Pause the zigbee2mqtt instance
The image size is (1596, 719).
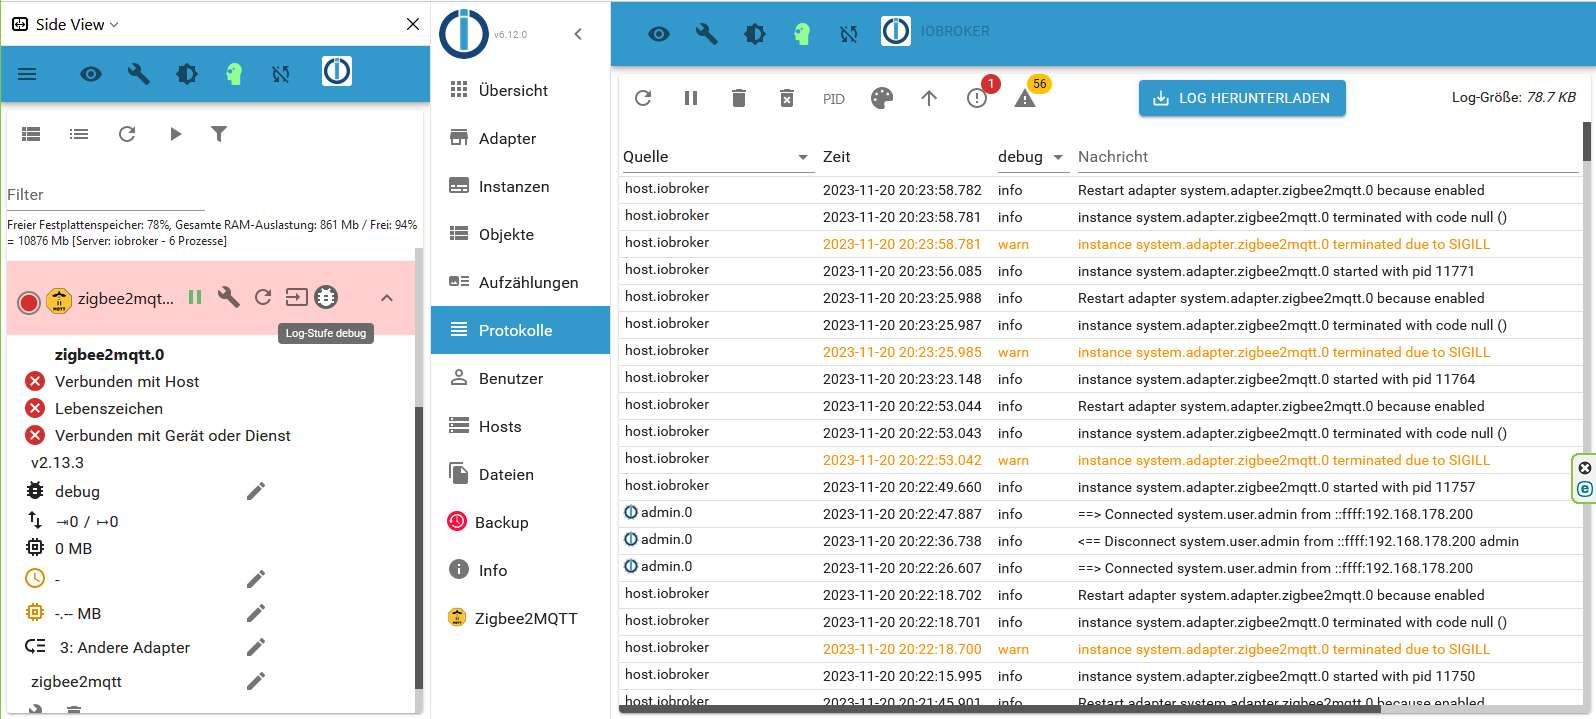195,297
